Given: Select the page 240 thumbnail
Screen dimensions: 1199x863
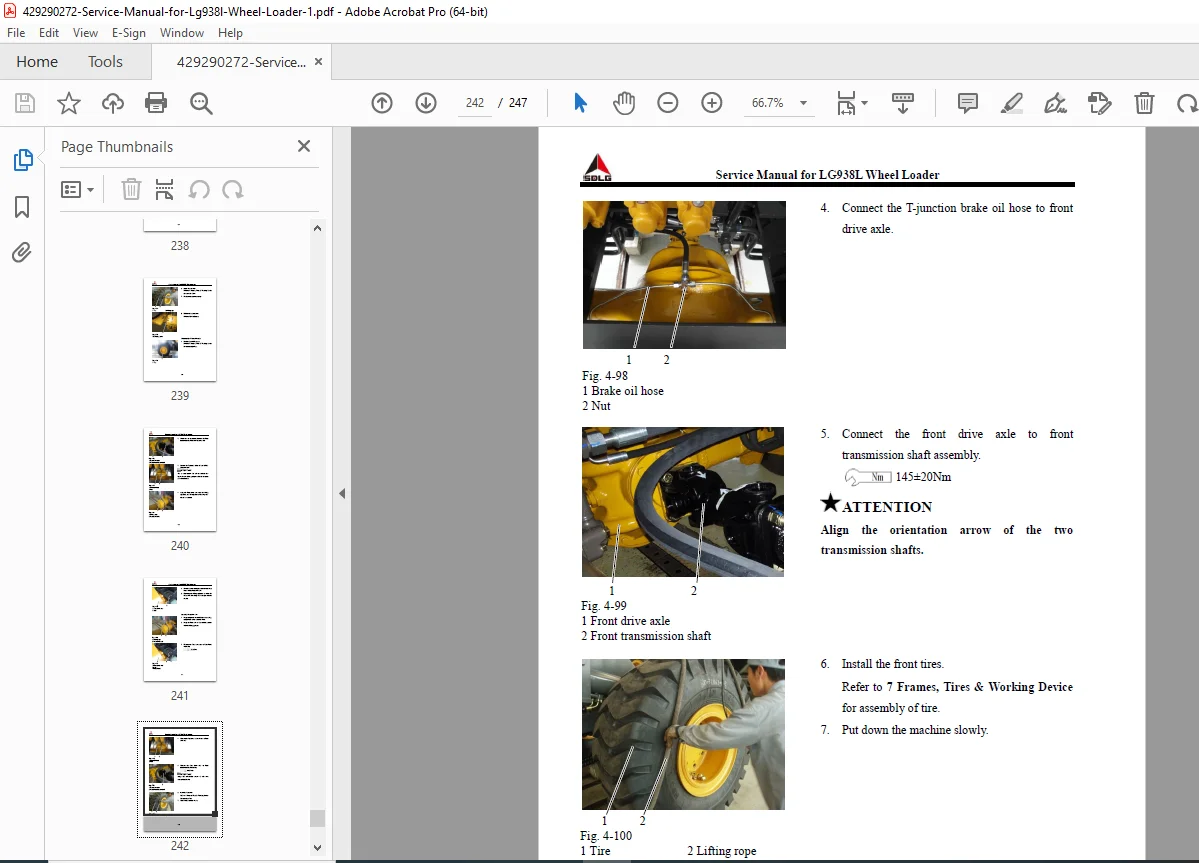Looking at the screenshot, I should [180, 479].
